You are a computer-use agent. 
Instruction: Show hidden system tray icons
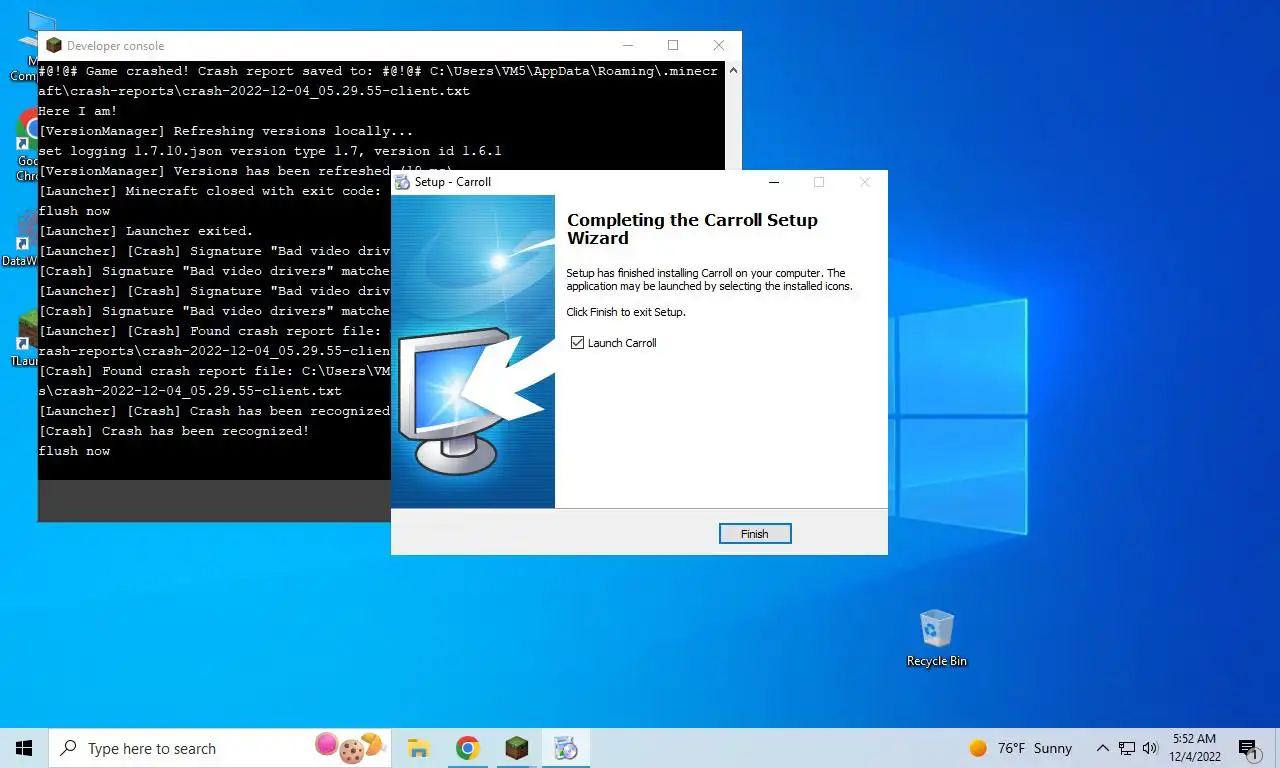1103,748
